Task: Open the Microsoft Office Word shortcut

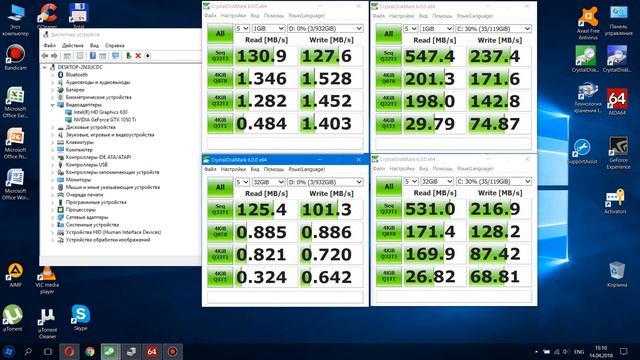Action: pos(15,184)
